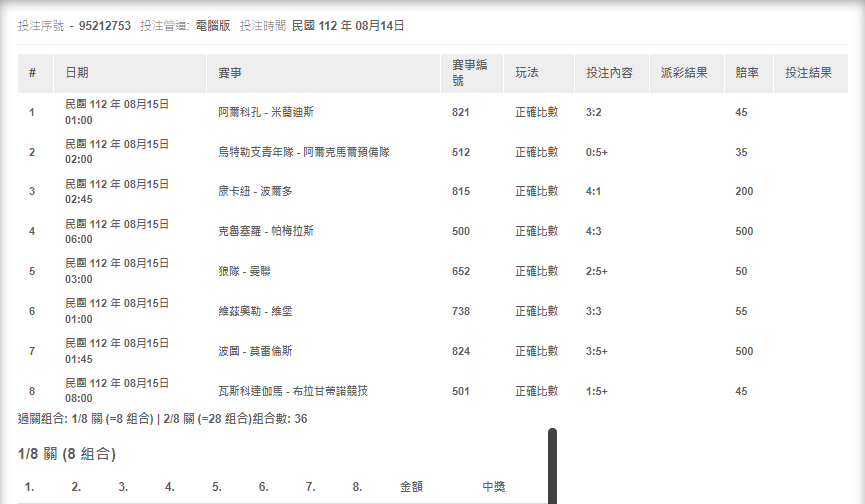Click odds value 35 in row 2
The height and width of the screenshot is (504, 865).
click(x=741, y=152)
